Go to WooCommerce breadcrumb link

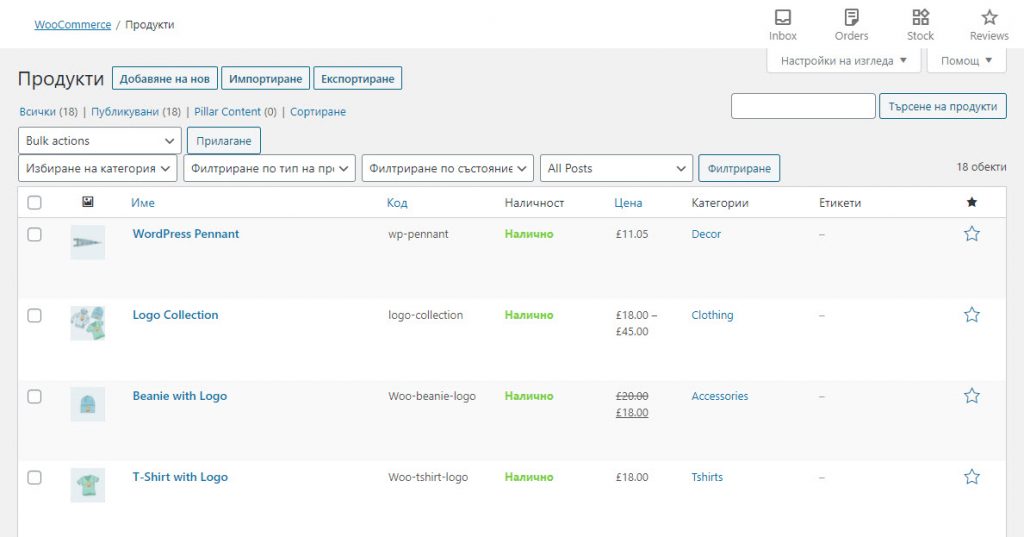point(72,25)
